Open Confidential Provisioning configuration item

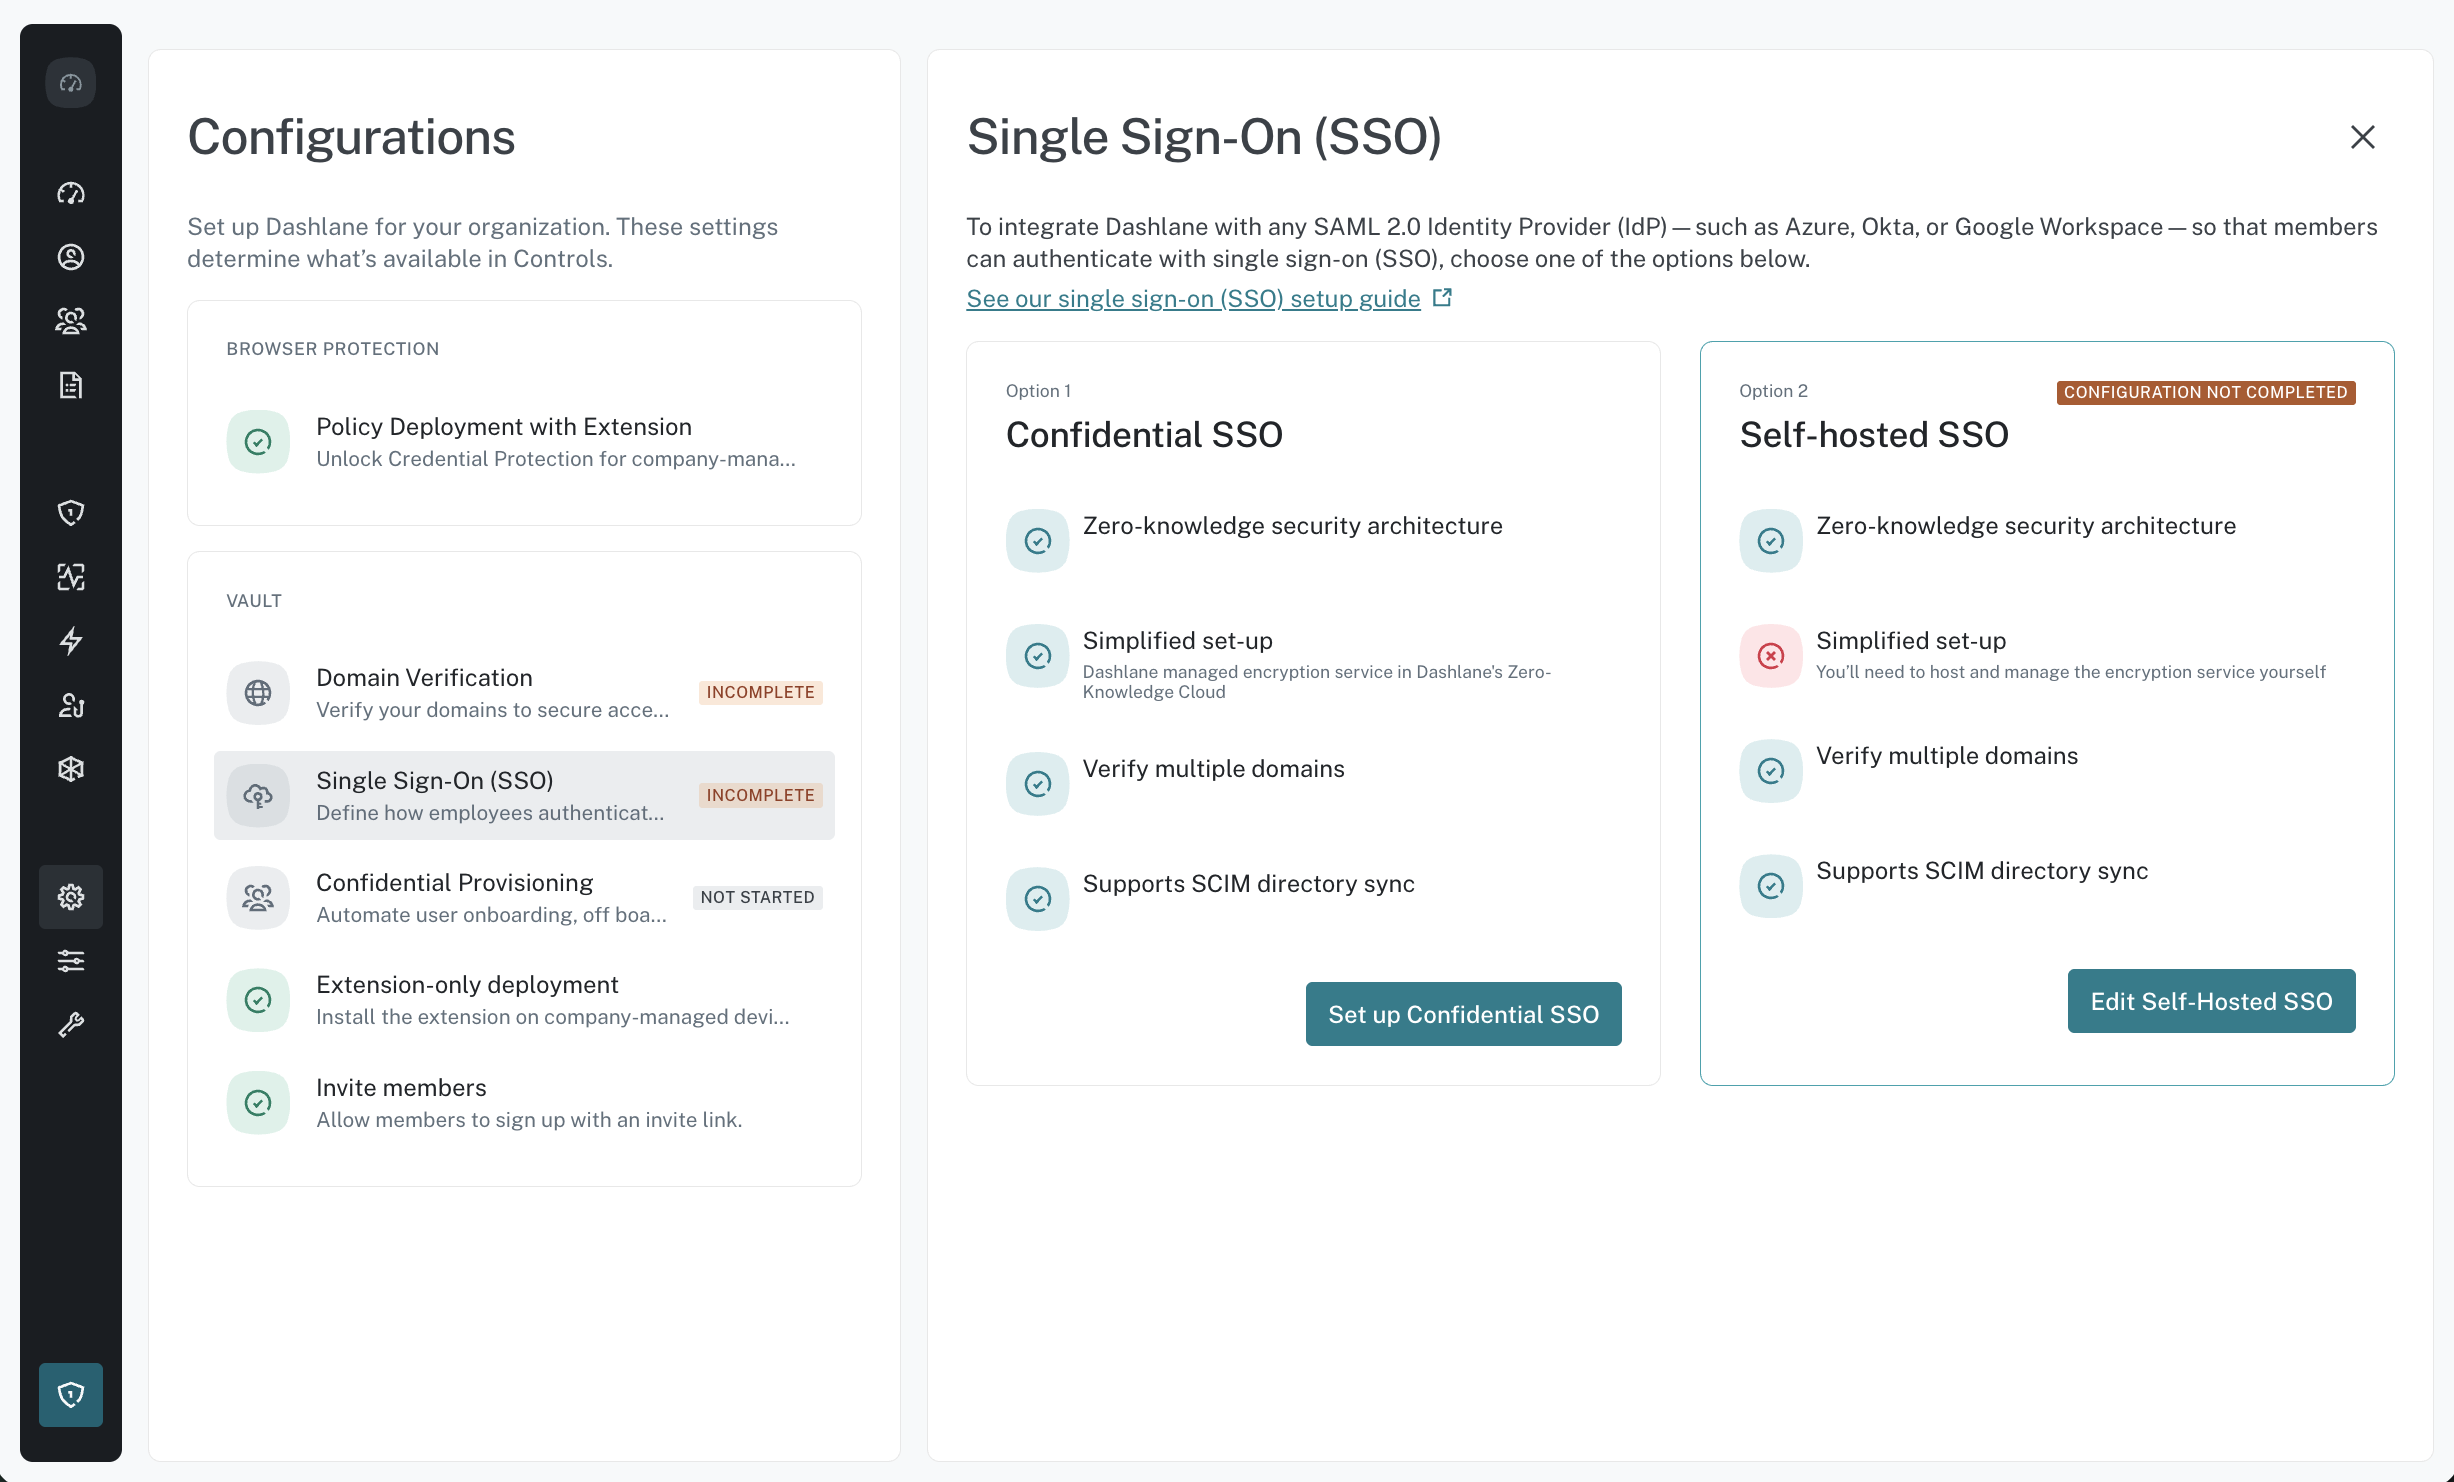pyautogui.click(x=524, y=898)
